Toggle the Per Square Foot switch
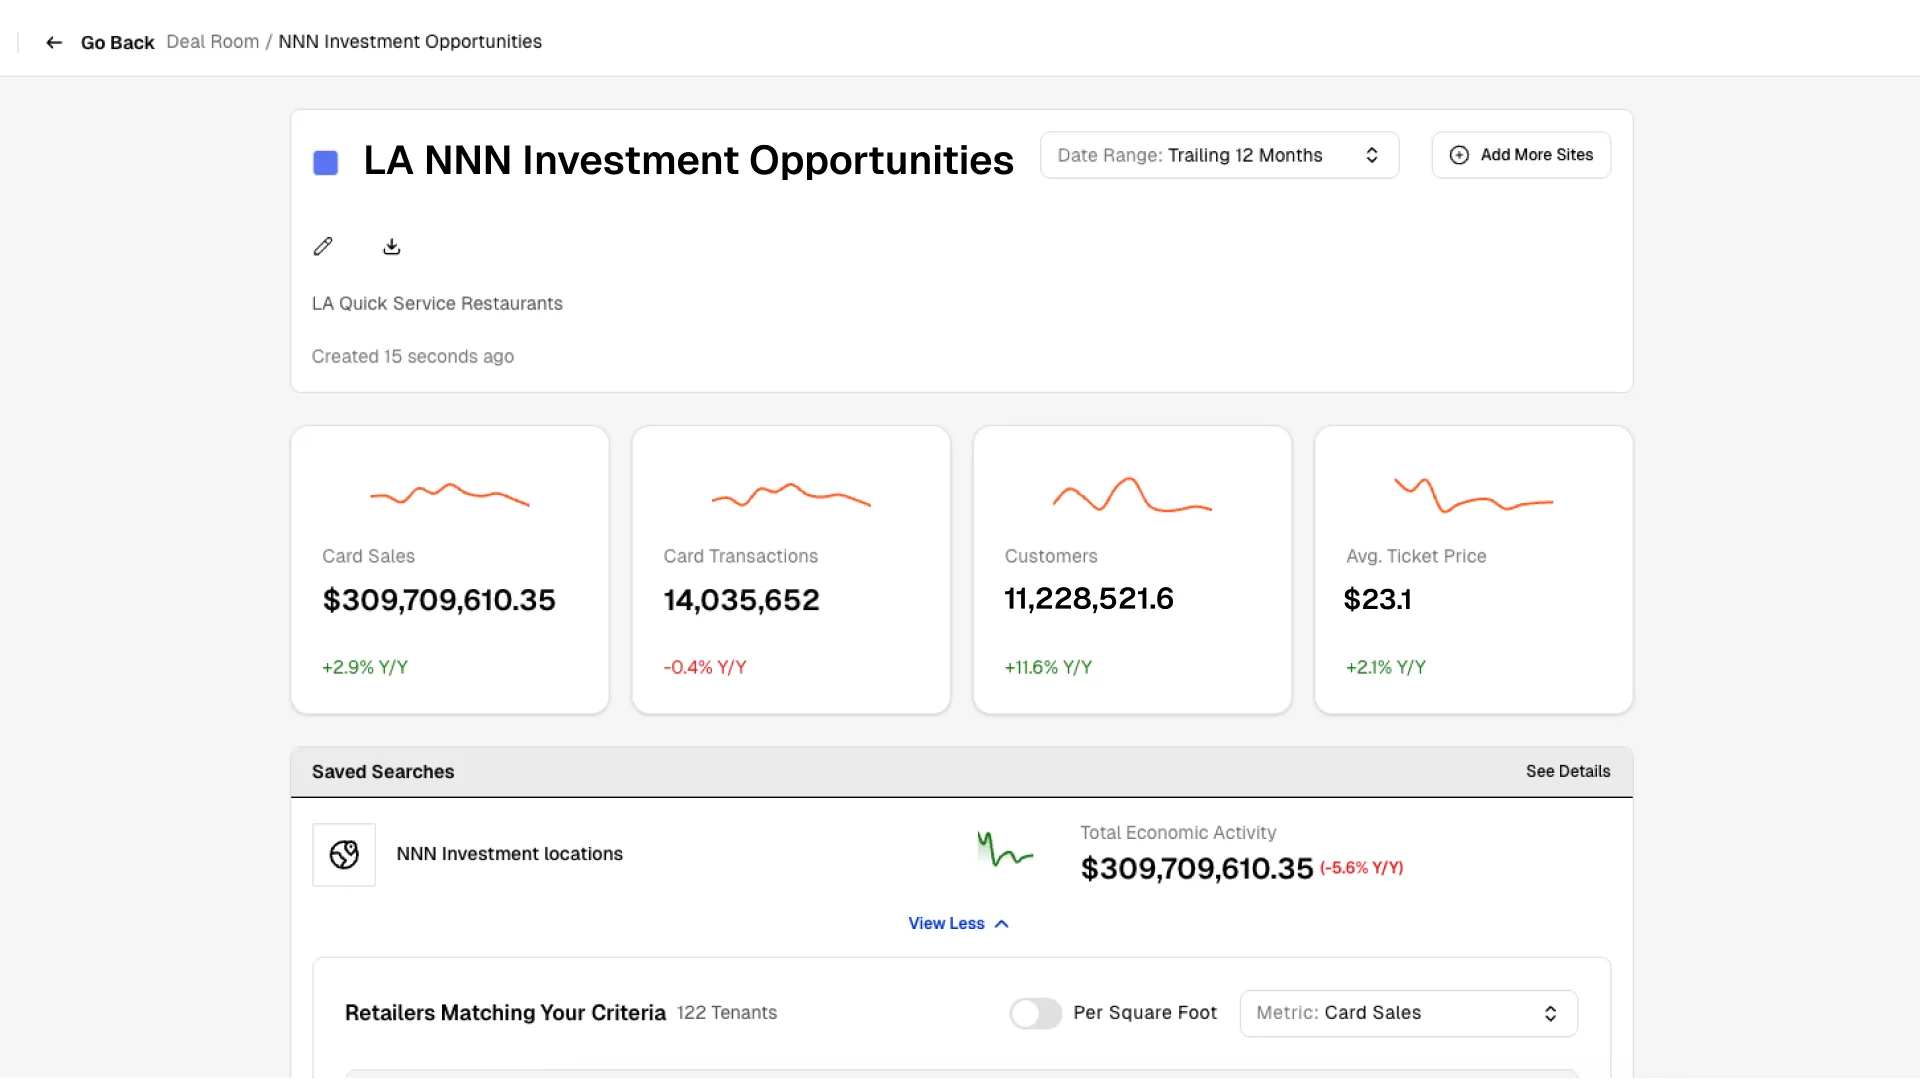This screenshot has width=1920, height=1080. 1035,1013
